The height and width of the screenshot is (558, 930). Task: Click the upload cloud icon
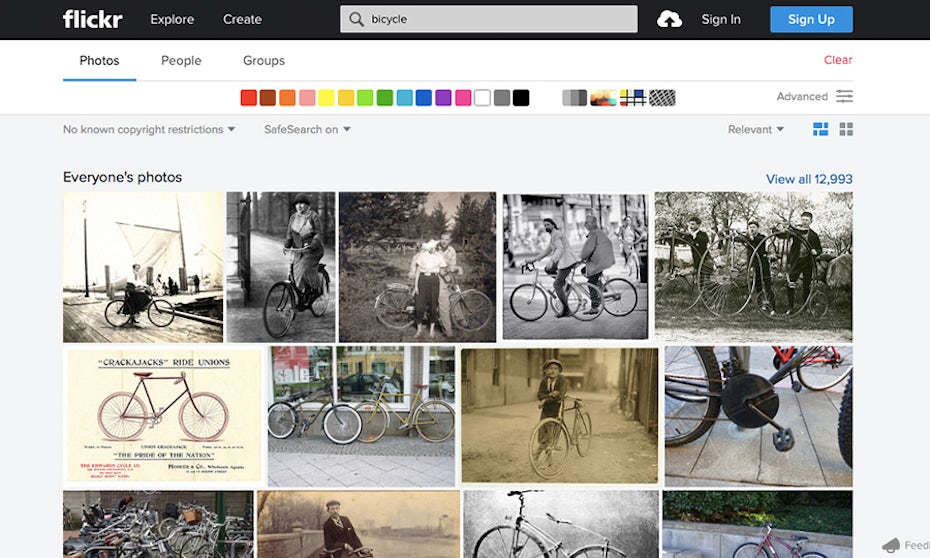pos(669,19)
